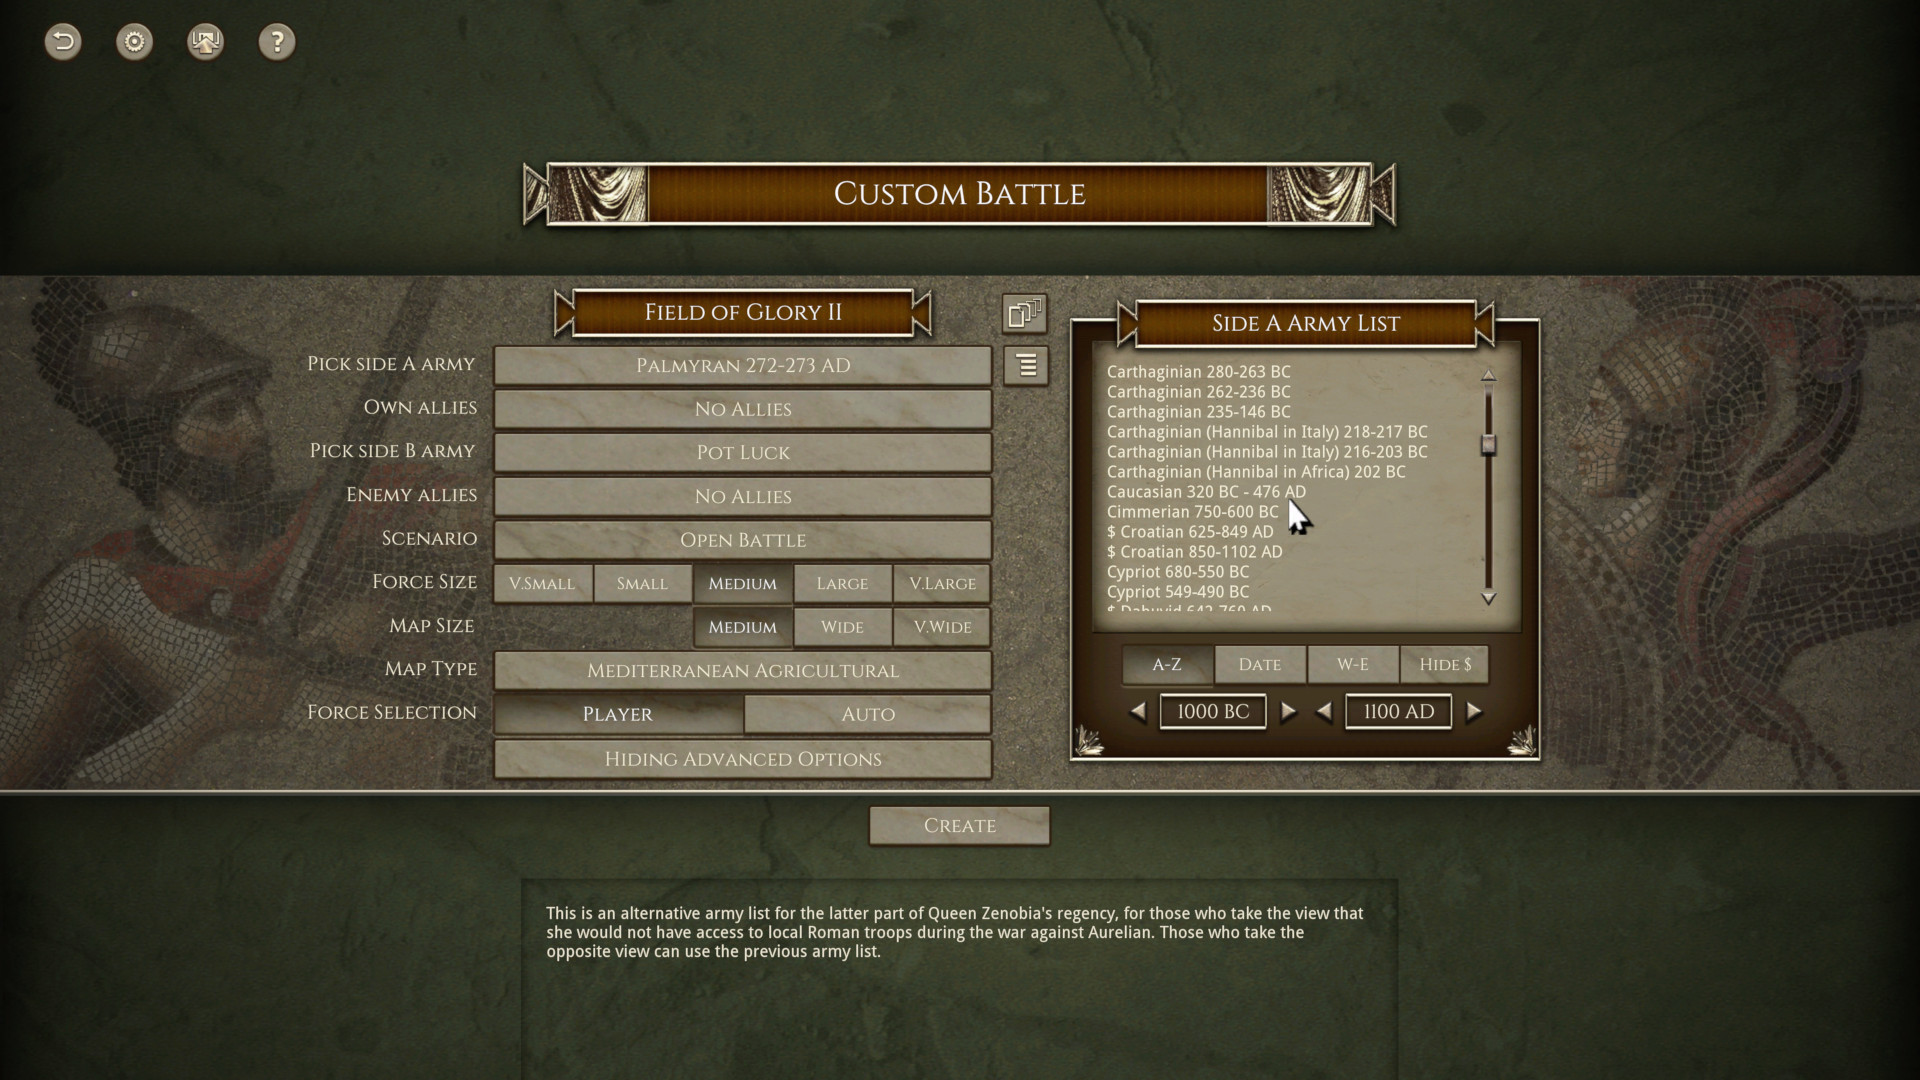
Task: Select Carthaginian (Hannibal in Italy) 218-217 BC
Action: pos(1267,432)
